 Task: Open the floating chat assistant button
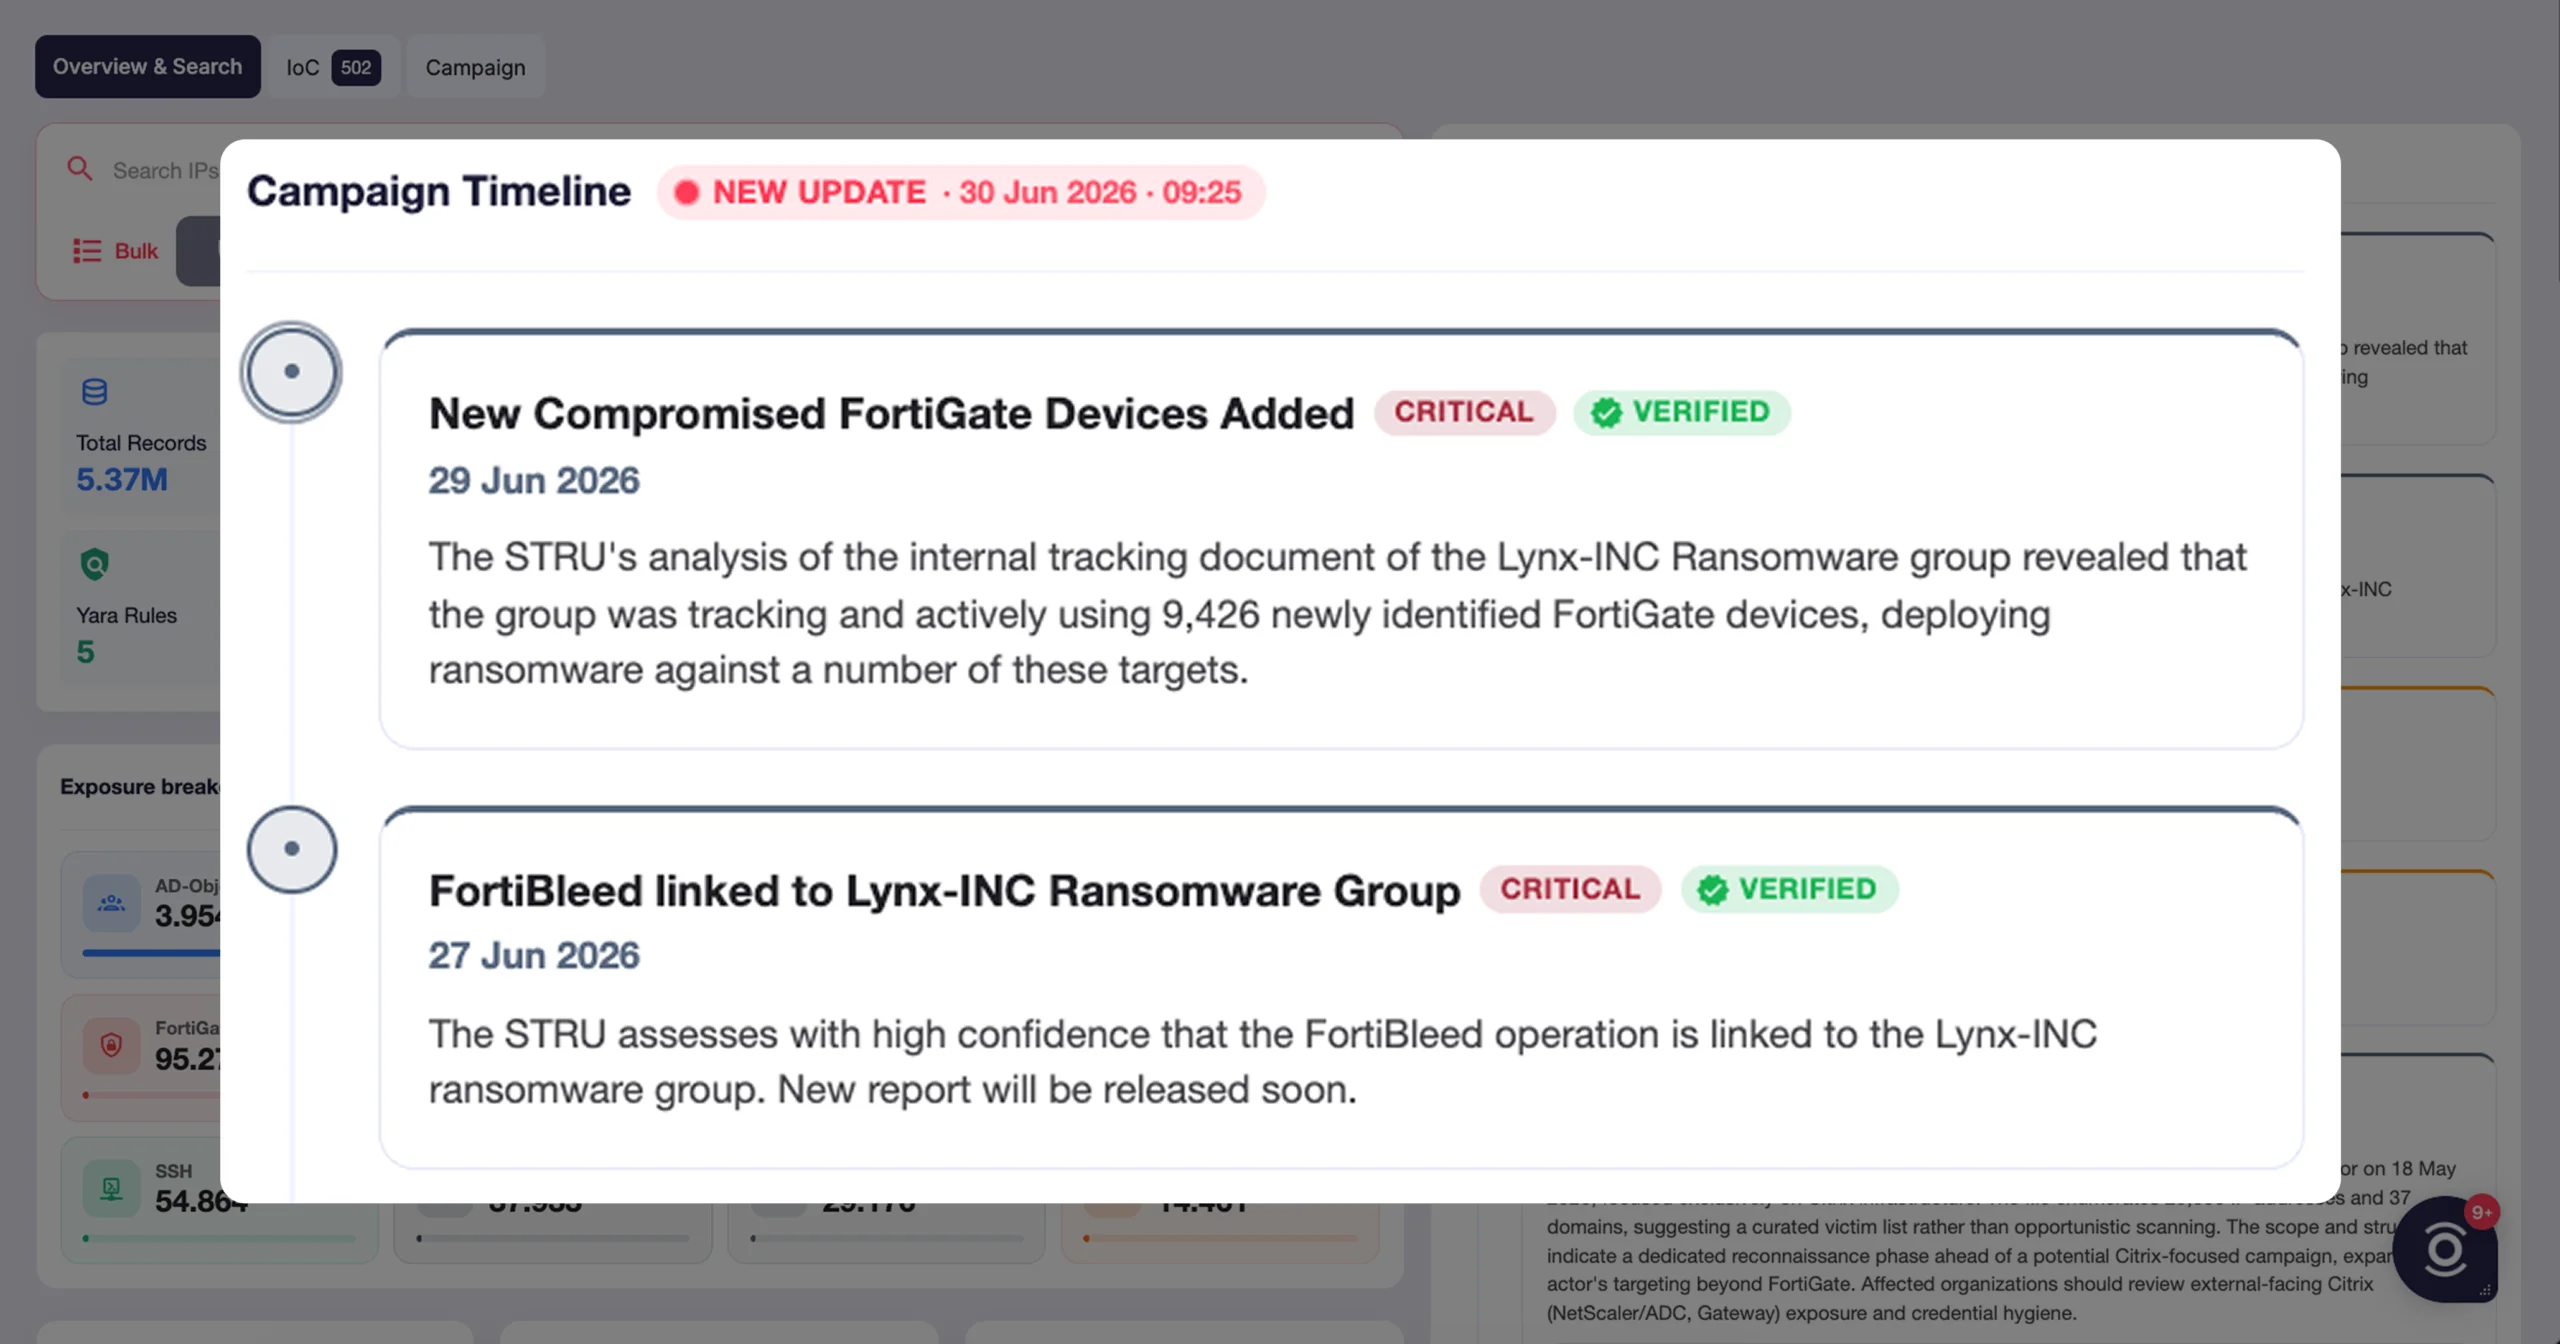tap(2445, 1249)
